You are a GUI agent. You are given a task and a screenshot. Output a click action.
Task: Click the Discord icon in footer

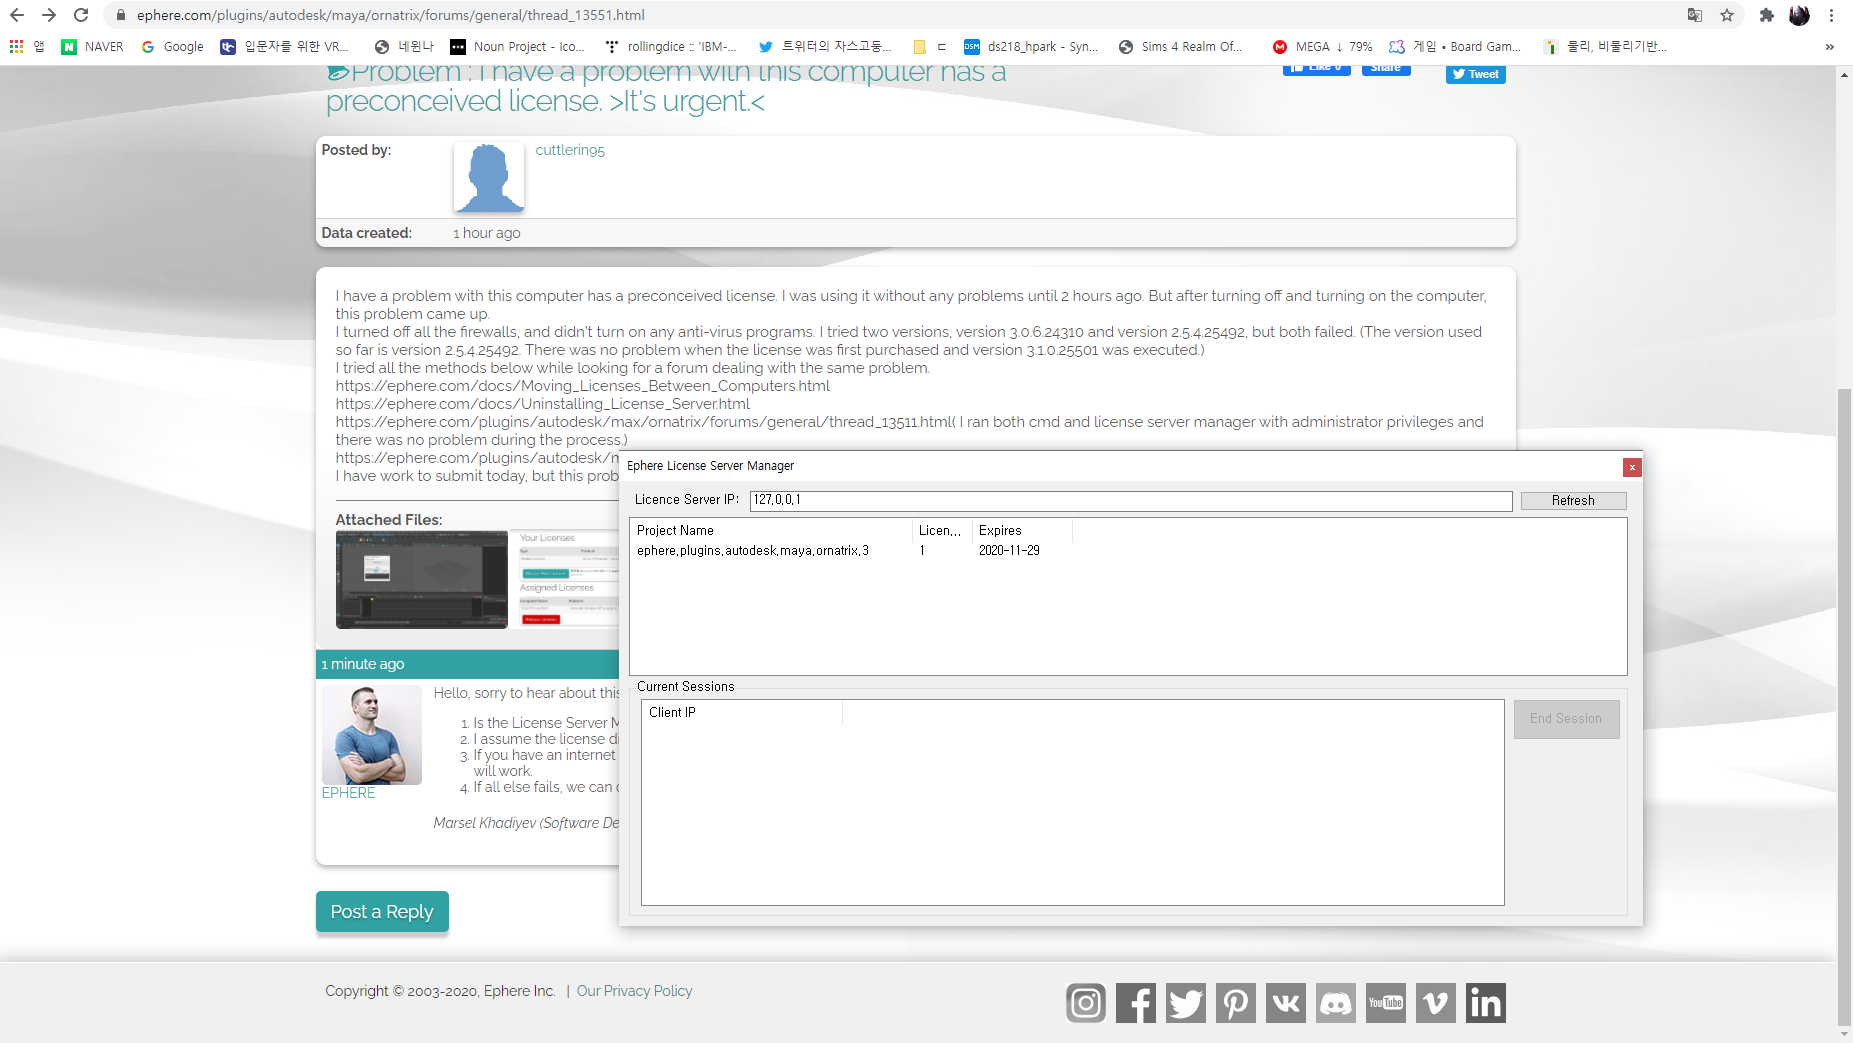pos(1335,1003)
